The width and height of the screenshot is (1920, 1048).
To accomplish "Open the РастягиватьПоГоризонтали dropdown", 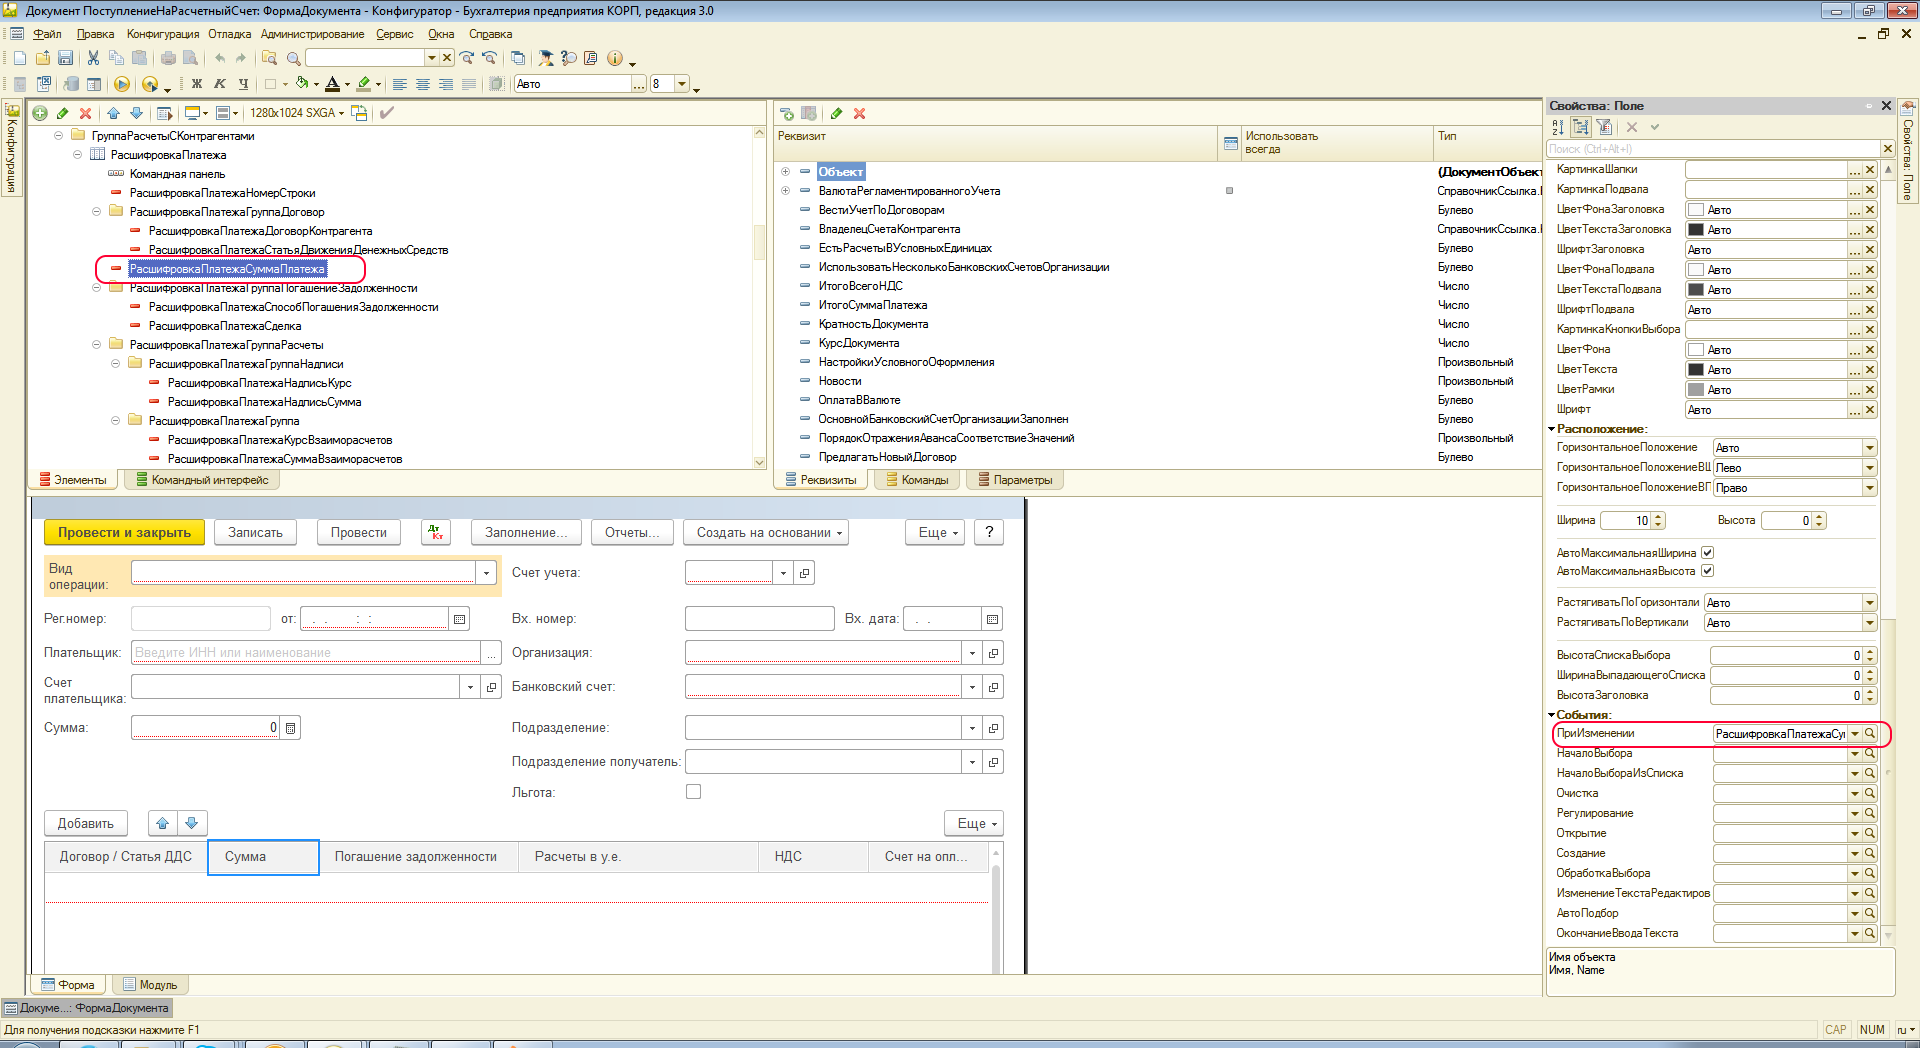I will tap(1869, 603).
